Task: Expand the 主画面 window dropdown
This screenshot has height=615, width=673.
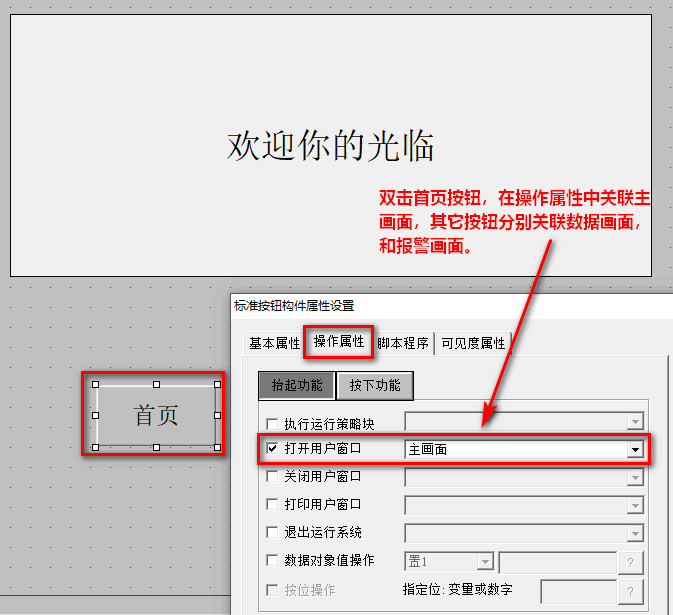Action: tap(634, 451)
